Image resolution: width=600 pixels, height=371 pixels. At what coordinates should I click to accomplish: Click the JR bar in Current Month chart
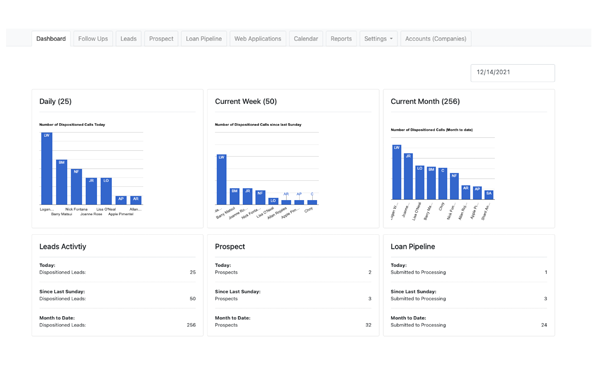coord(408,176)
